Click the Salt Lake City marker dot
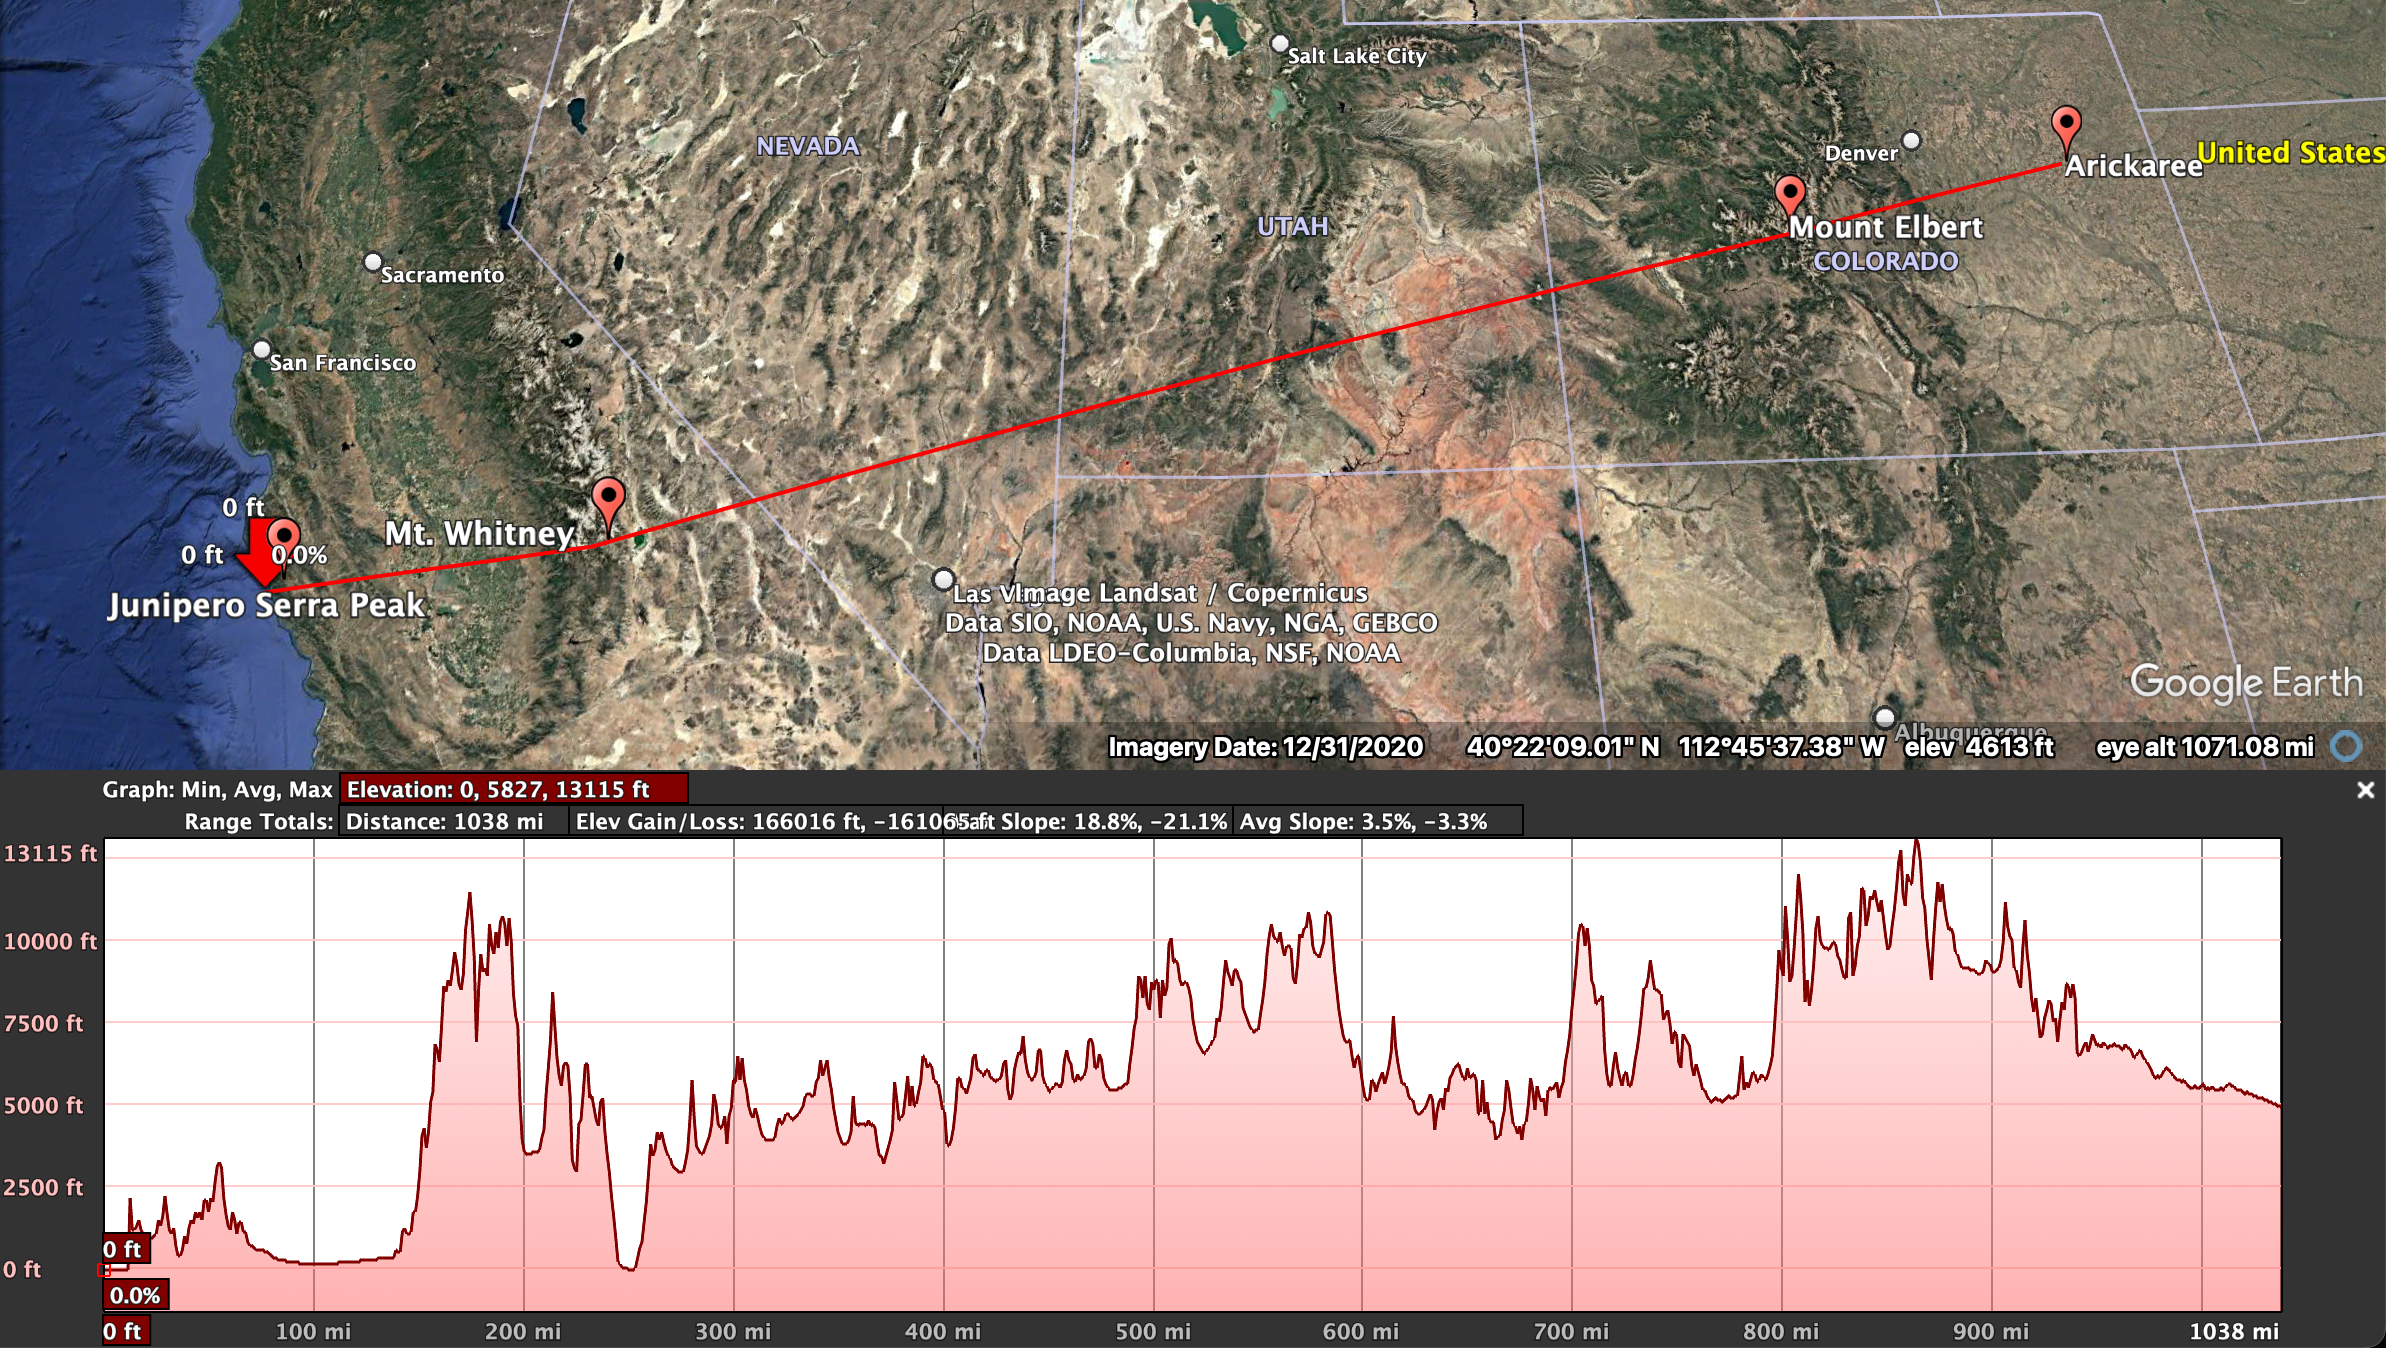 (1279, 44)
